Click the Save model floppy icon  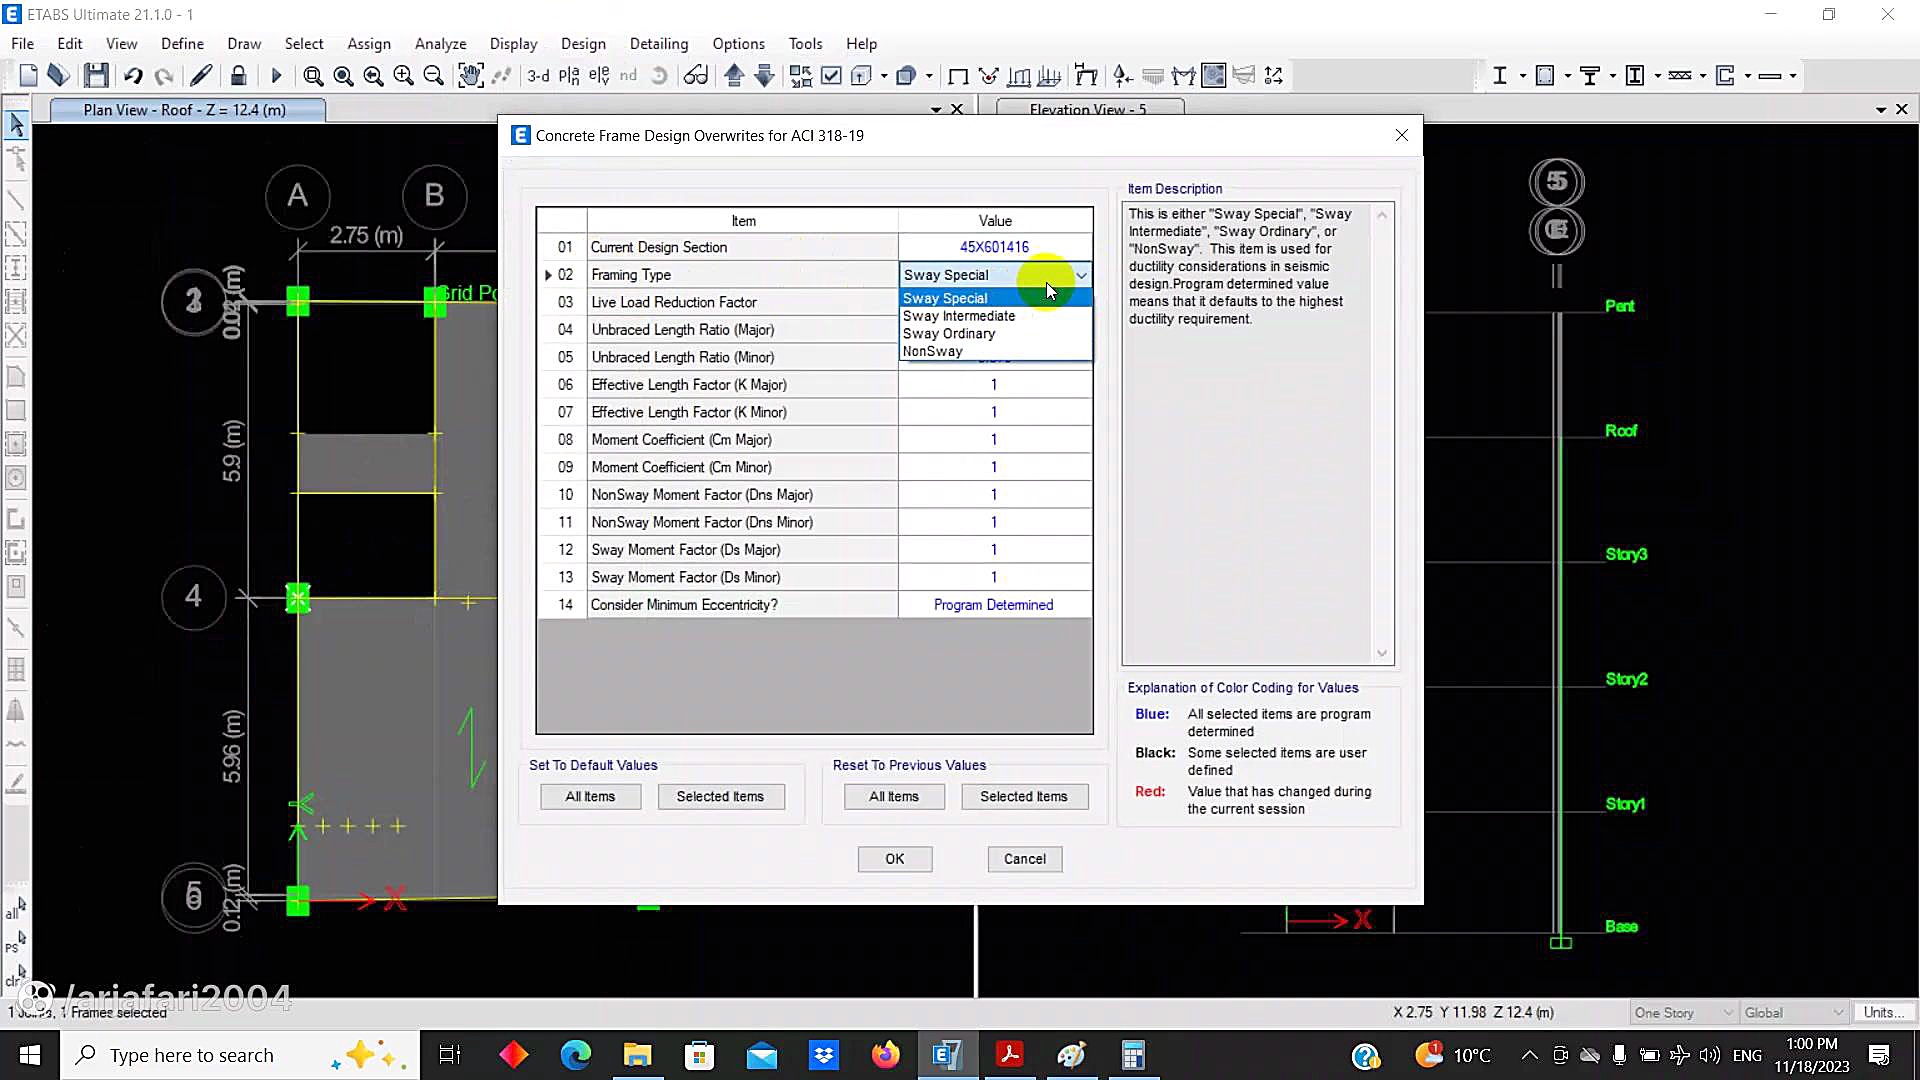pyautogui.click(x=96, y=75)
